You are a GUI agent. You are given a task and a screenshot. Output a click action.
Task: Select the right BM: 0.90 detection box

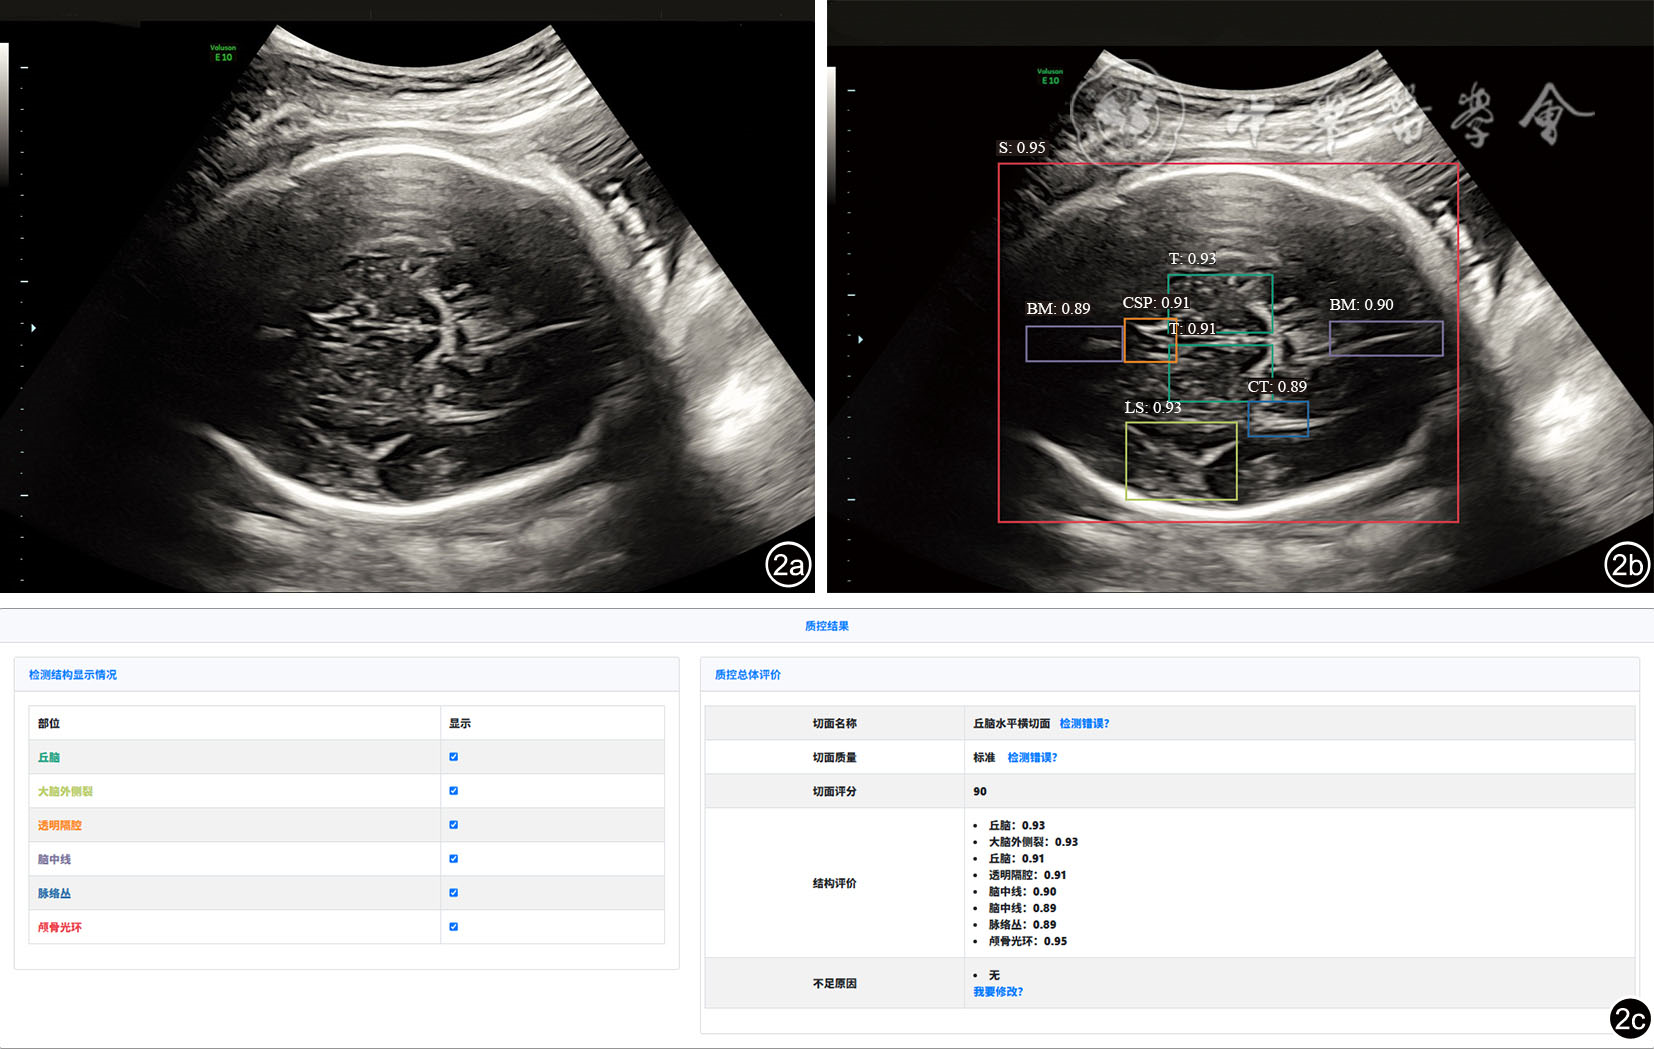coord(1385,338)
